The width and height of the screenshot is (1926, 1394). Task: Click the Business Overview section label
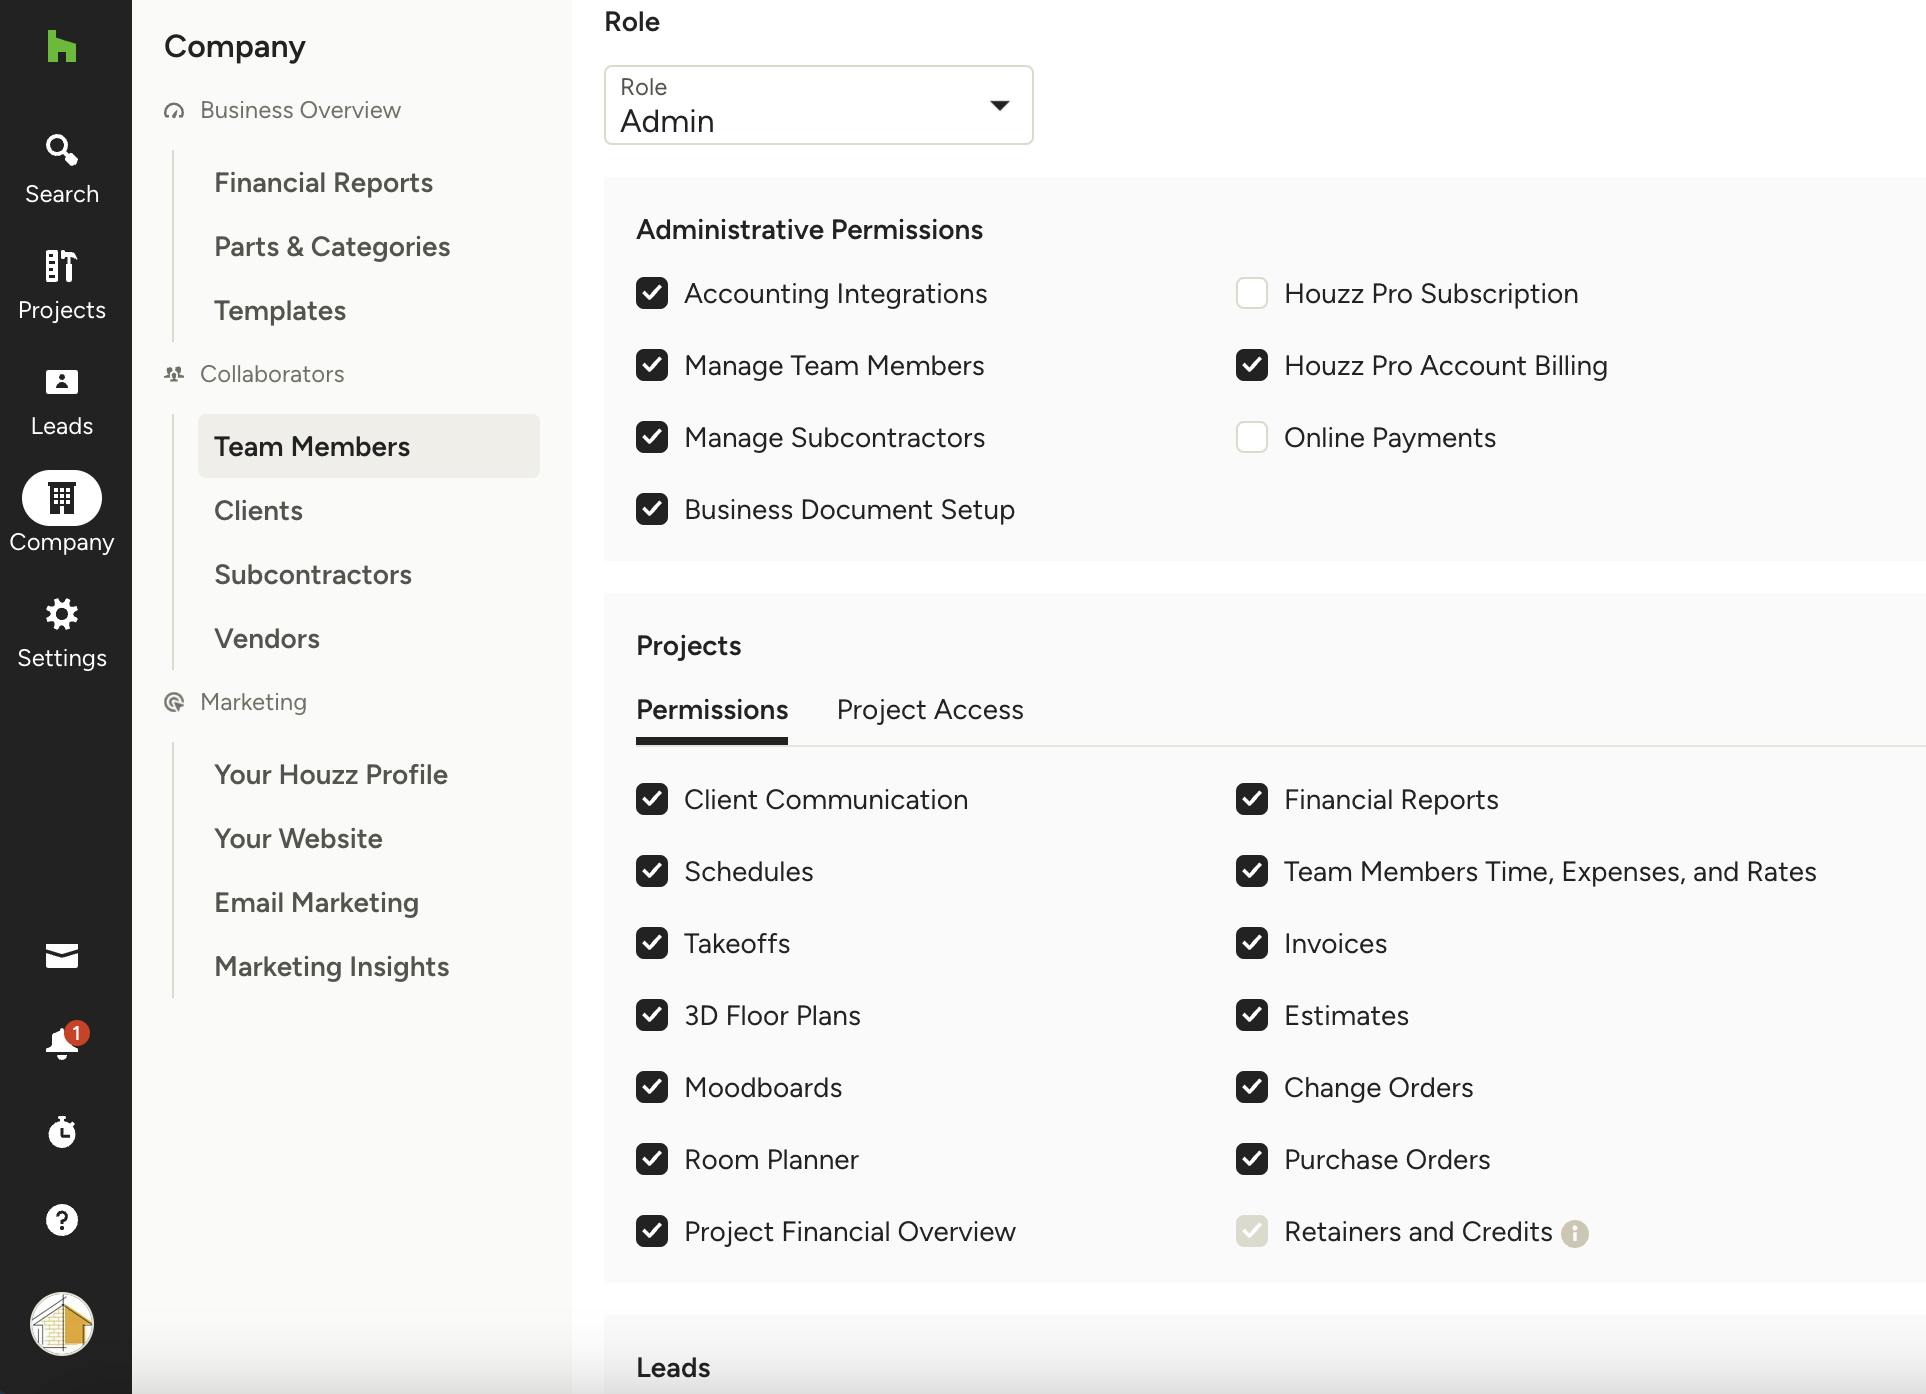coord(300,110)
